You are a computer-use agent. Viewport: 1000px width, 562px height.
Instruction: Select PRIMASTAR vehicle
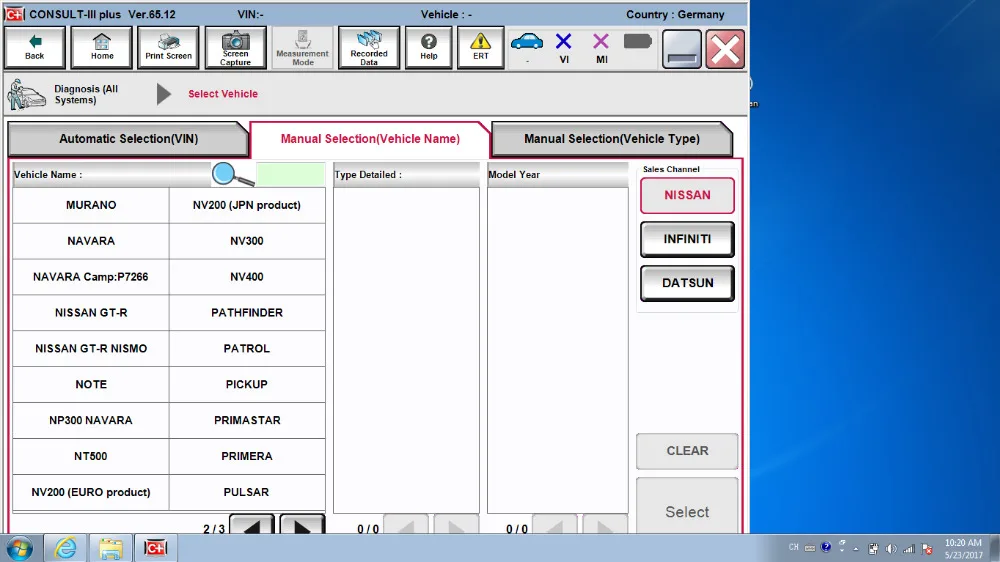(247, 420)
